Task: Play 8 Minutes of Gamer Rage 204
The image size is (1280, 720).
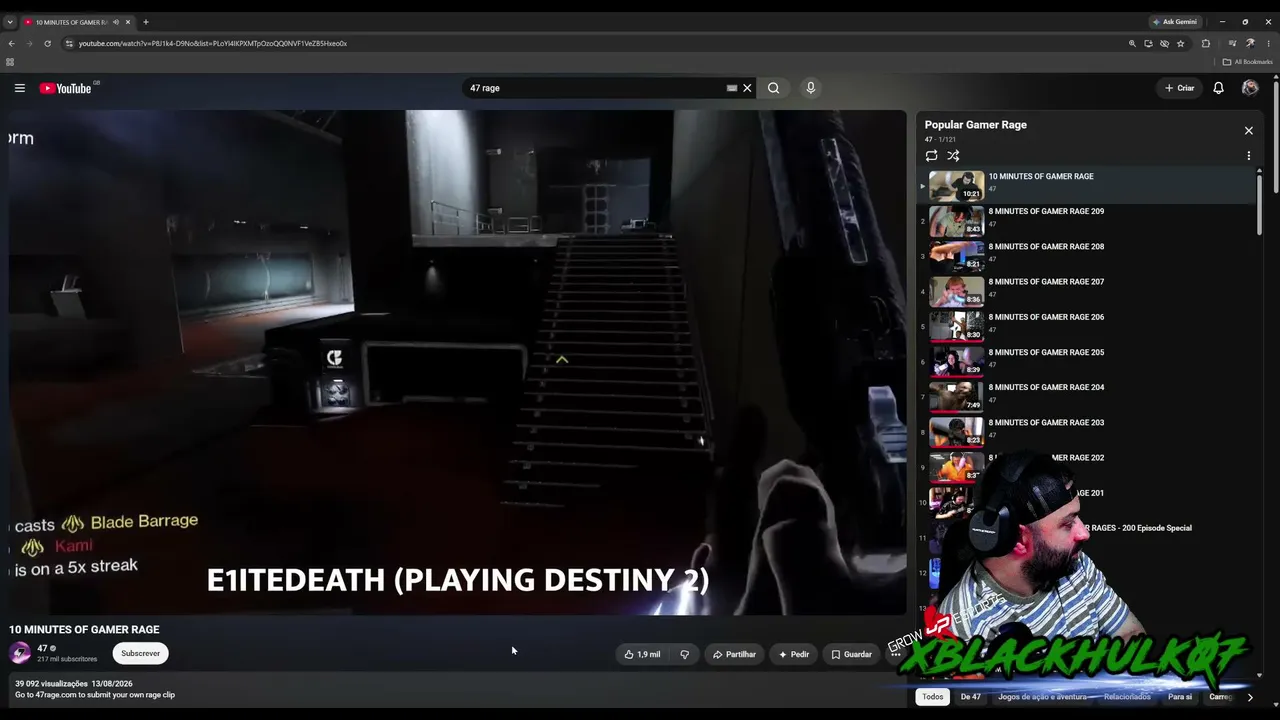Action: [1088, 395]
